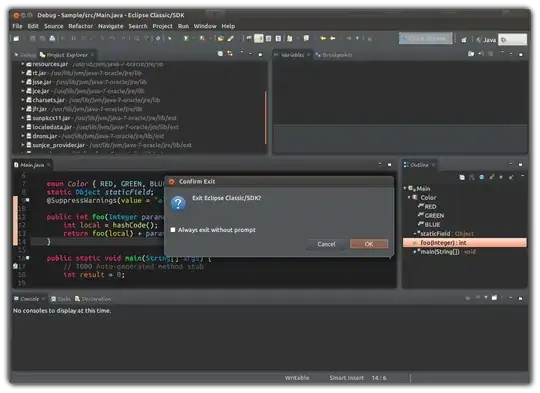Switch to the Declaration tab
The width and height of the screenshot is (540, 393).
[93, 299]
